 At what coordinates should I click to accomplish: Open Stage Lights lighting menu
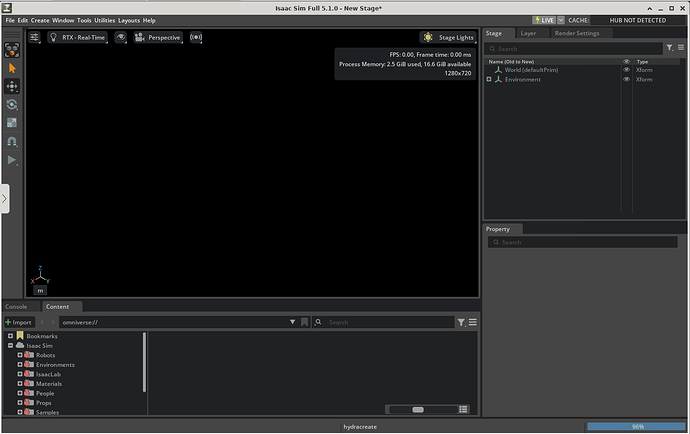448,37
